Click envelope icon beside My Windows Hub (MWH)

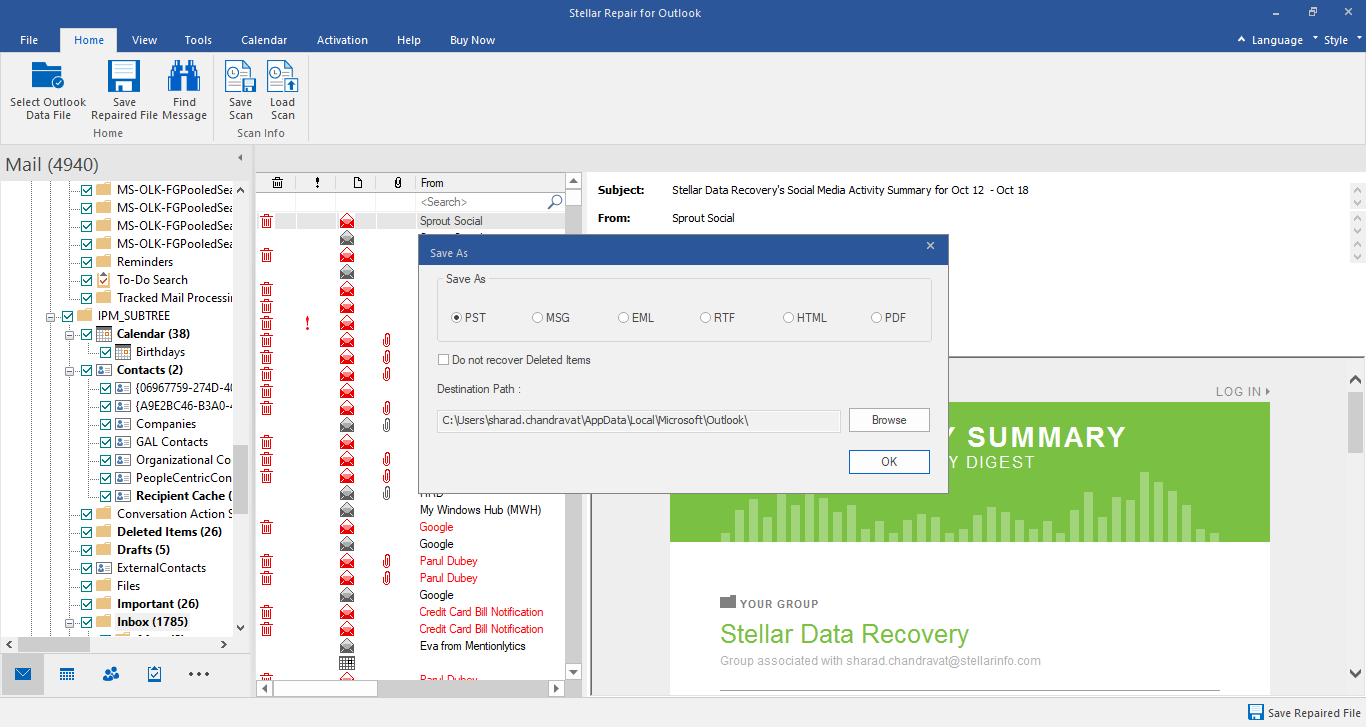click(x=347, y=510)
